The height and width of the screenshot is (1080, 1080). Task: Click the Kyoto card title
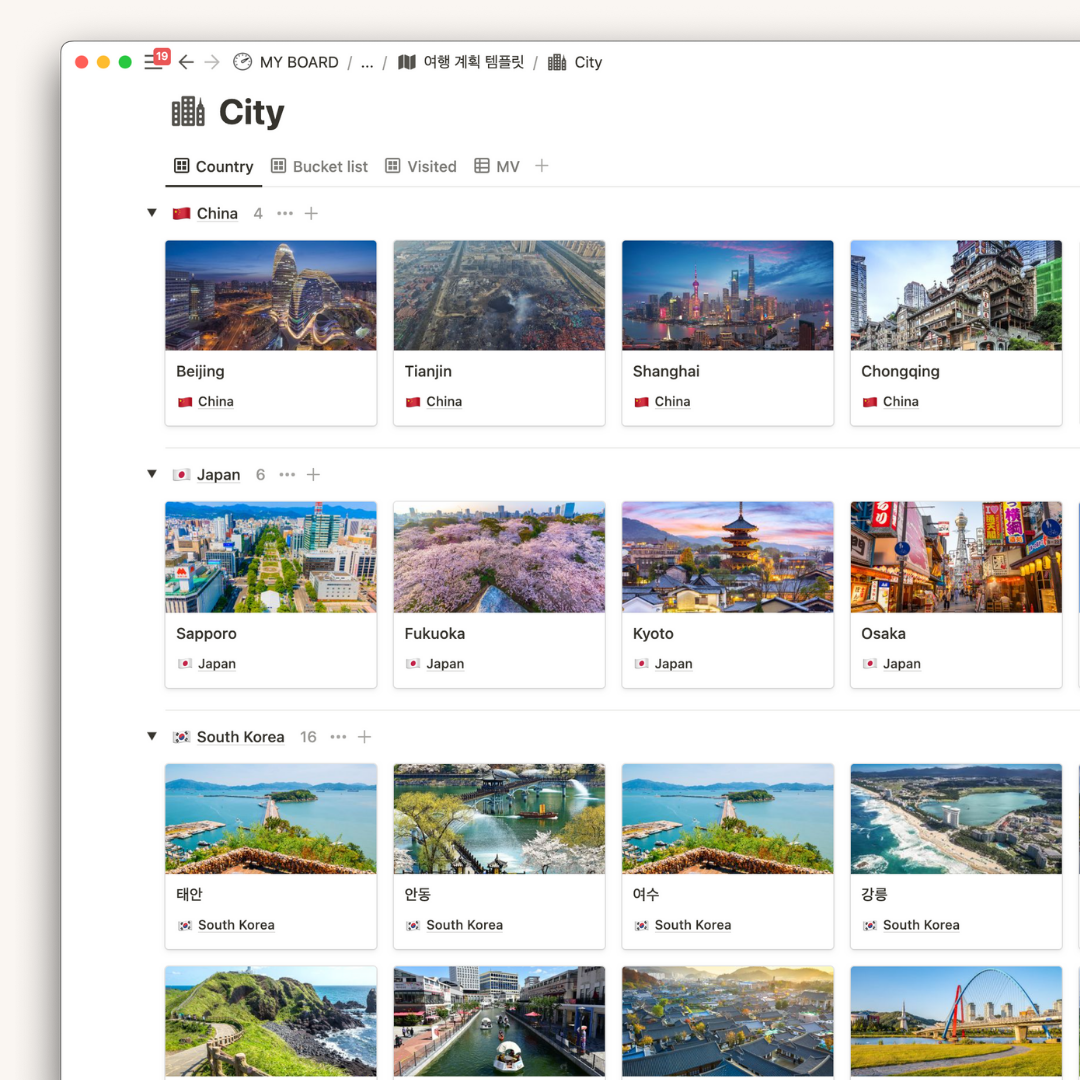pyautogui.click(x=653, y=634)
